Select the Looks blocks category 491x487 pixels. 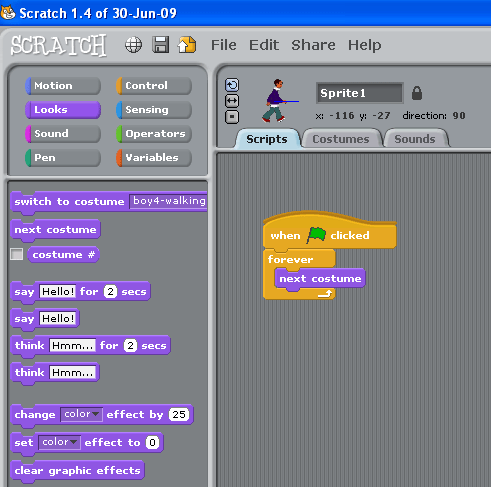tap(63, 110)
